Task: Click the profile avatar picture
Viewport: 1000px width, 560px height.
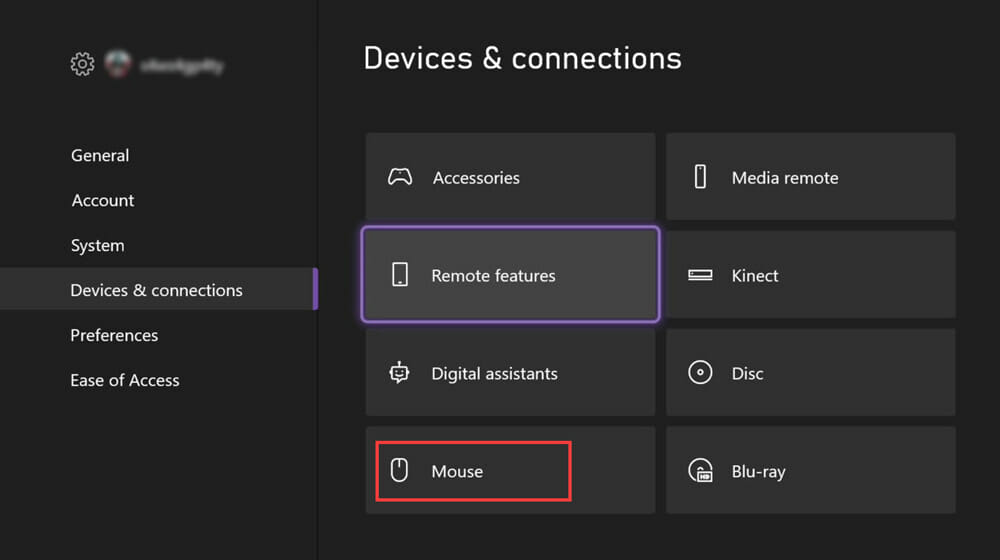Action: (x=118, y=65)
